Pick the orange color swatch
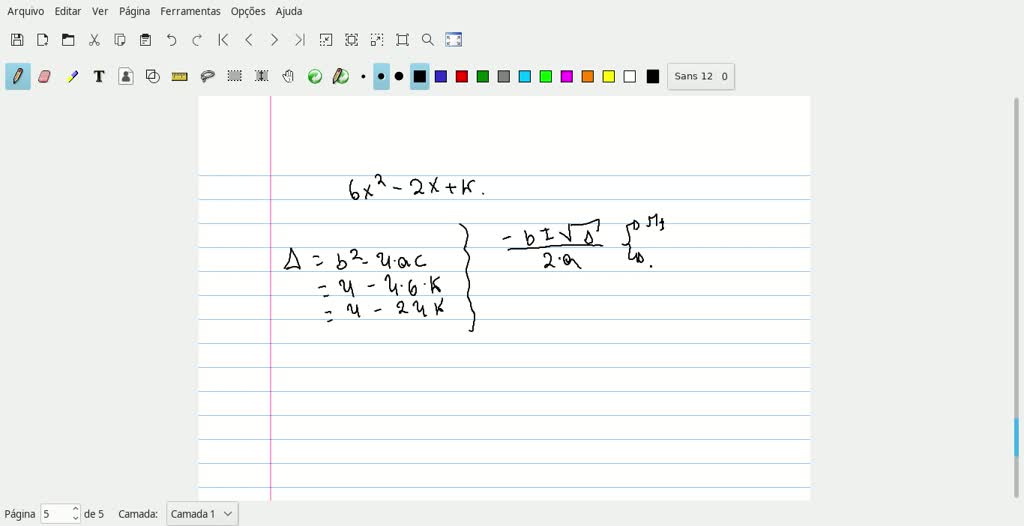This screenshot has width=1024, height=526. 588,76
